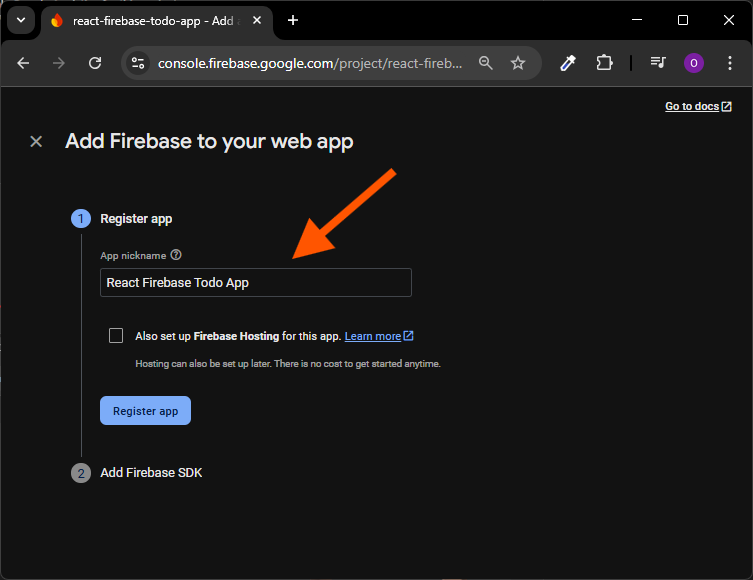Go forward to the next page
Image resolution: width=753 pixels, height=580 pixels.
pos(59,63)
